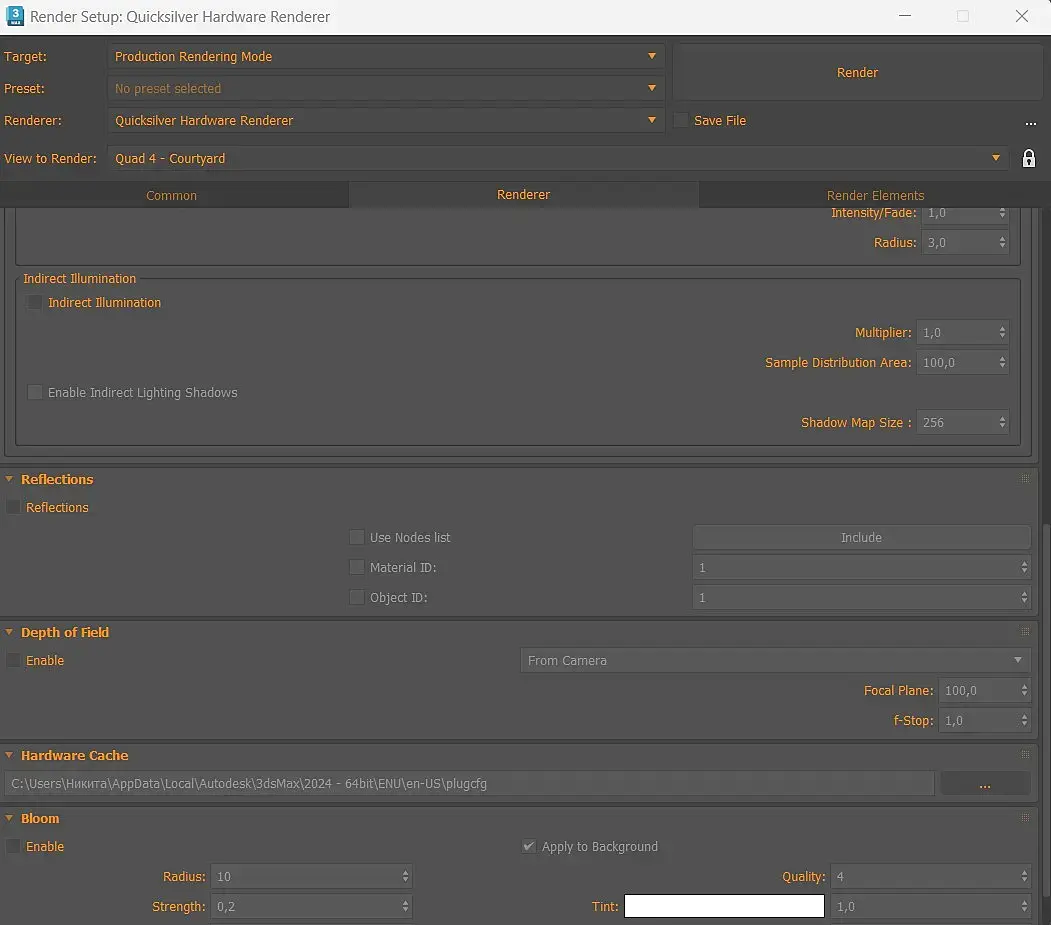Enable the Reflections checkbox

click(13, 507)
